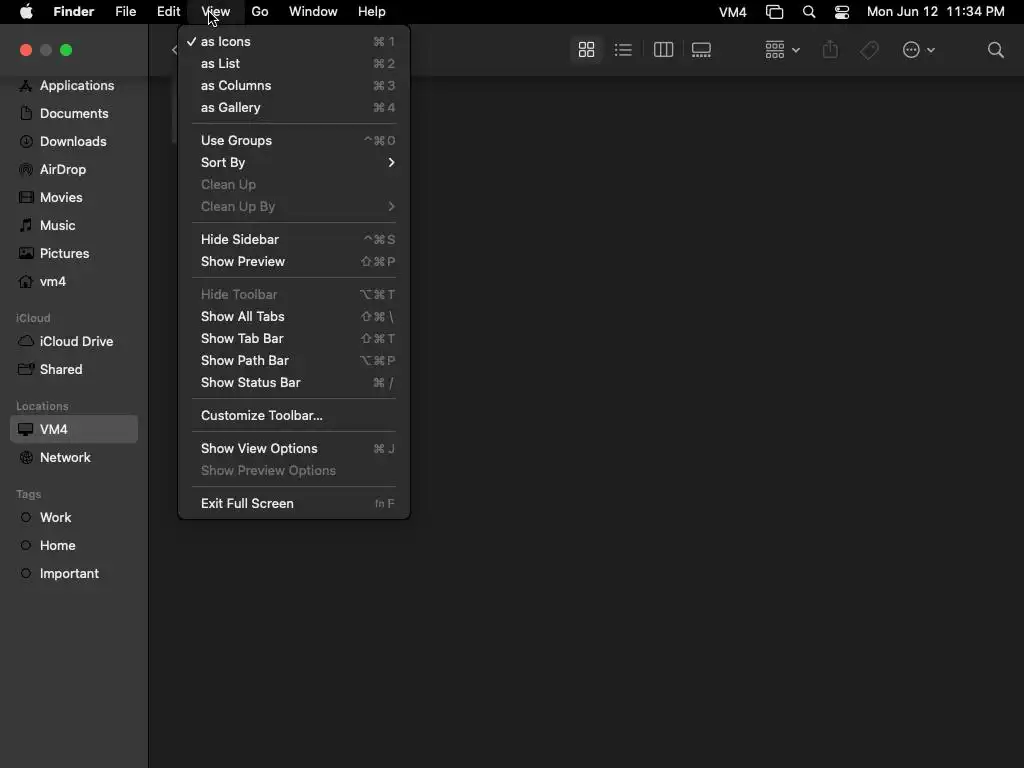Open Customize Toolbar…
The image size is (1024, 768).
click(x=294, y=416)
